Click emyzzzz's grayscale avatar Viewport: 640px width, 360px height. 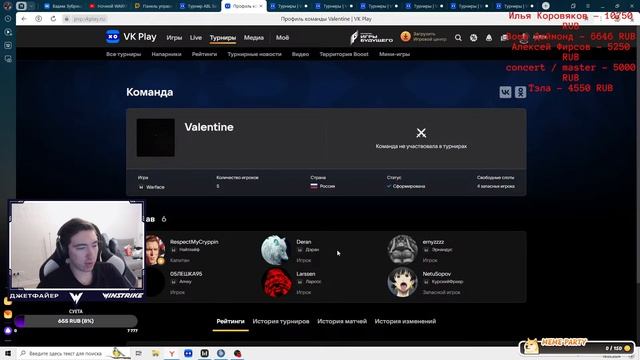(402, 250)
